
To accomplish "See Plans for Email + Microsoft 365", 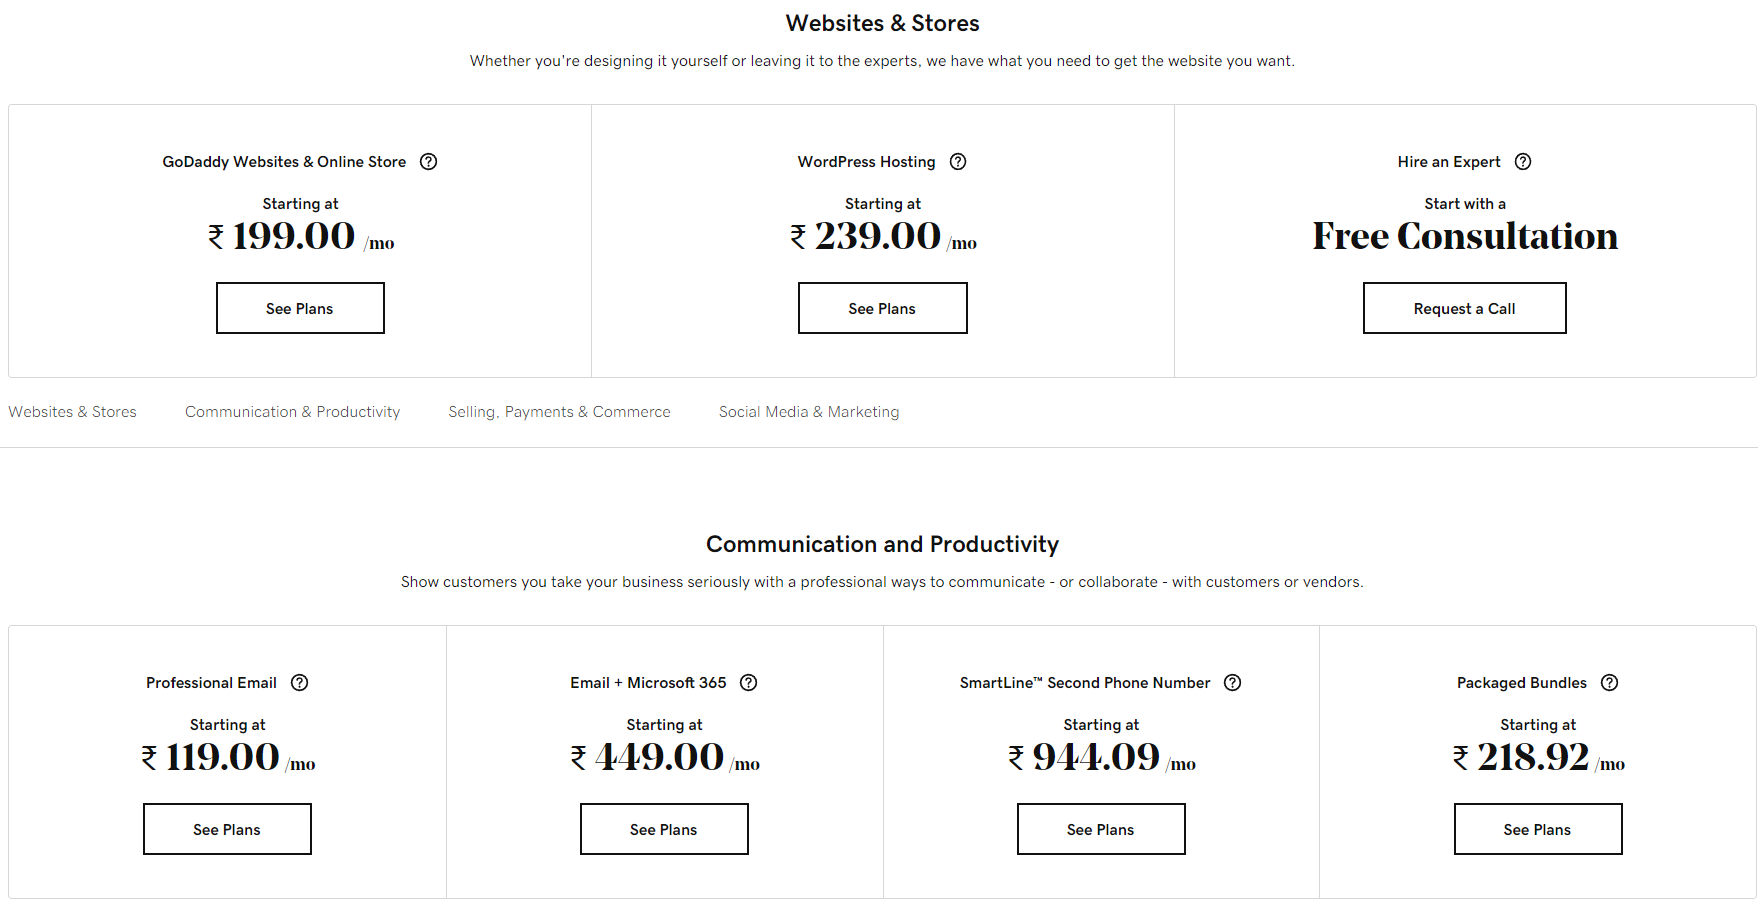I will [664, 829].
